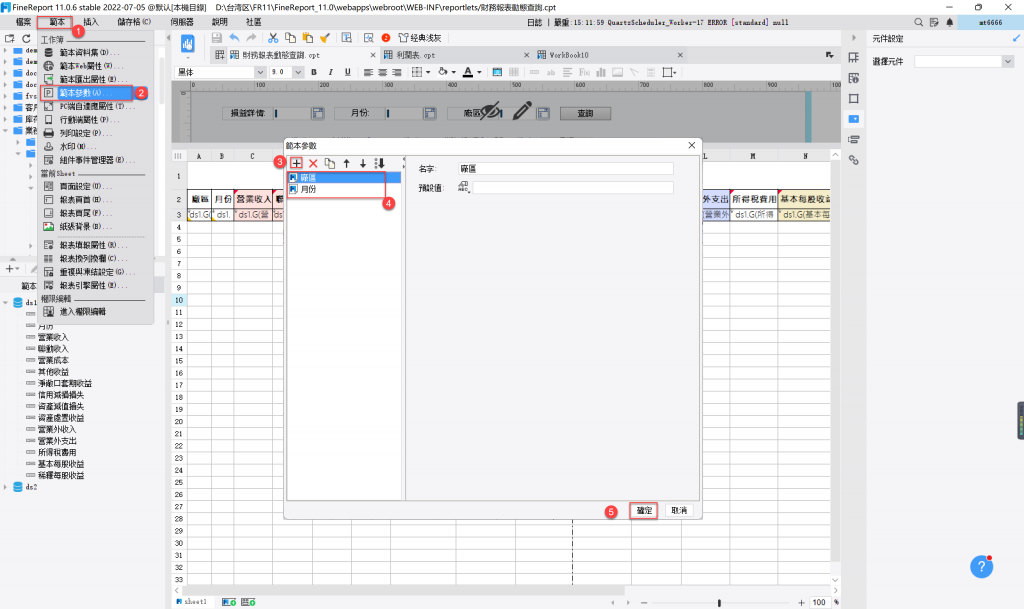Confirm the dialog with 確定 button

(x=644, y=510)
